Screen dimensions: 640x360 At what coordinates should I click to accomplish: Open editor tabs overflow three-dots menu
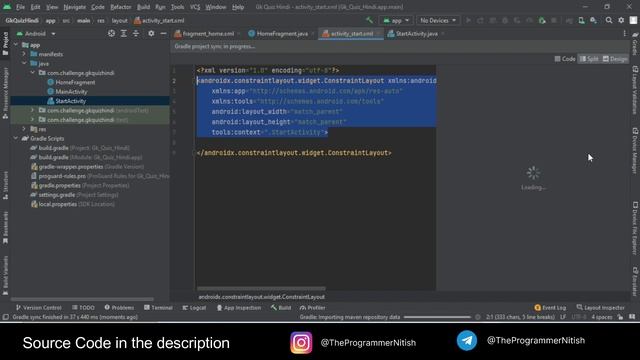click(x=624, y=33)
